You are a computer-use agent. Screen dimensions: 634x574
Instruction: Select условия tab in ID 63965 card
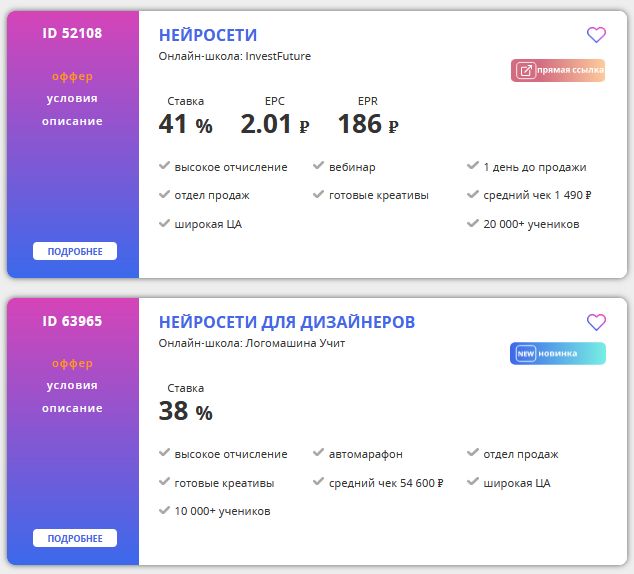[72, 385]
